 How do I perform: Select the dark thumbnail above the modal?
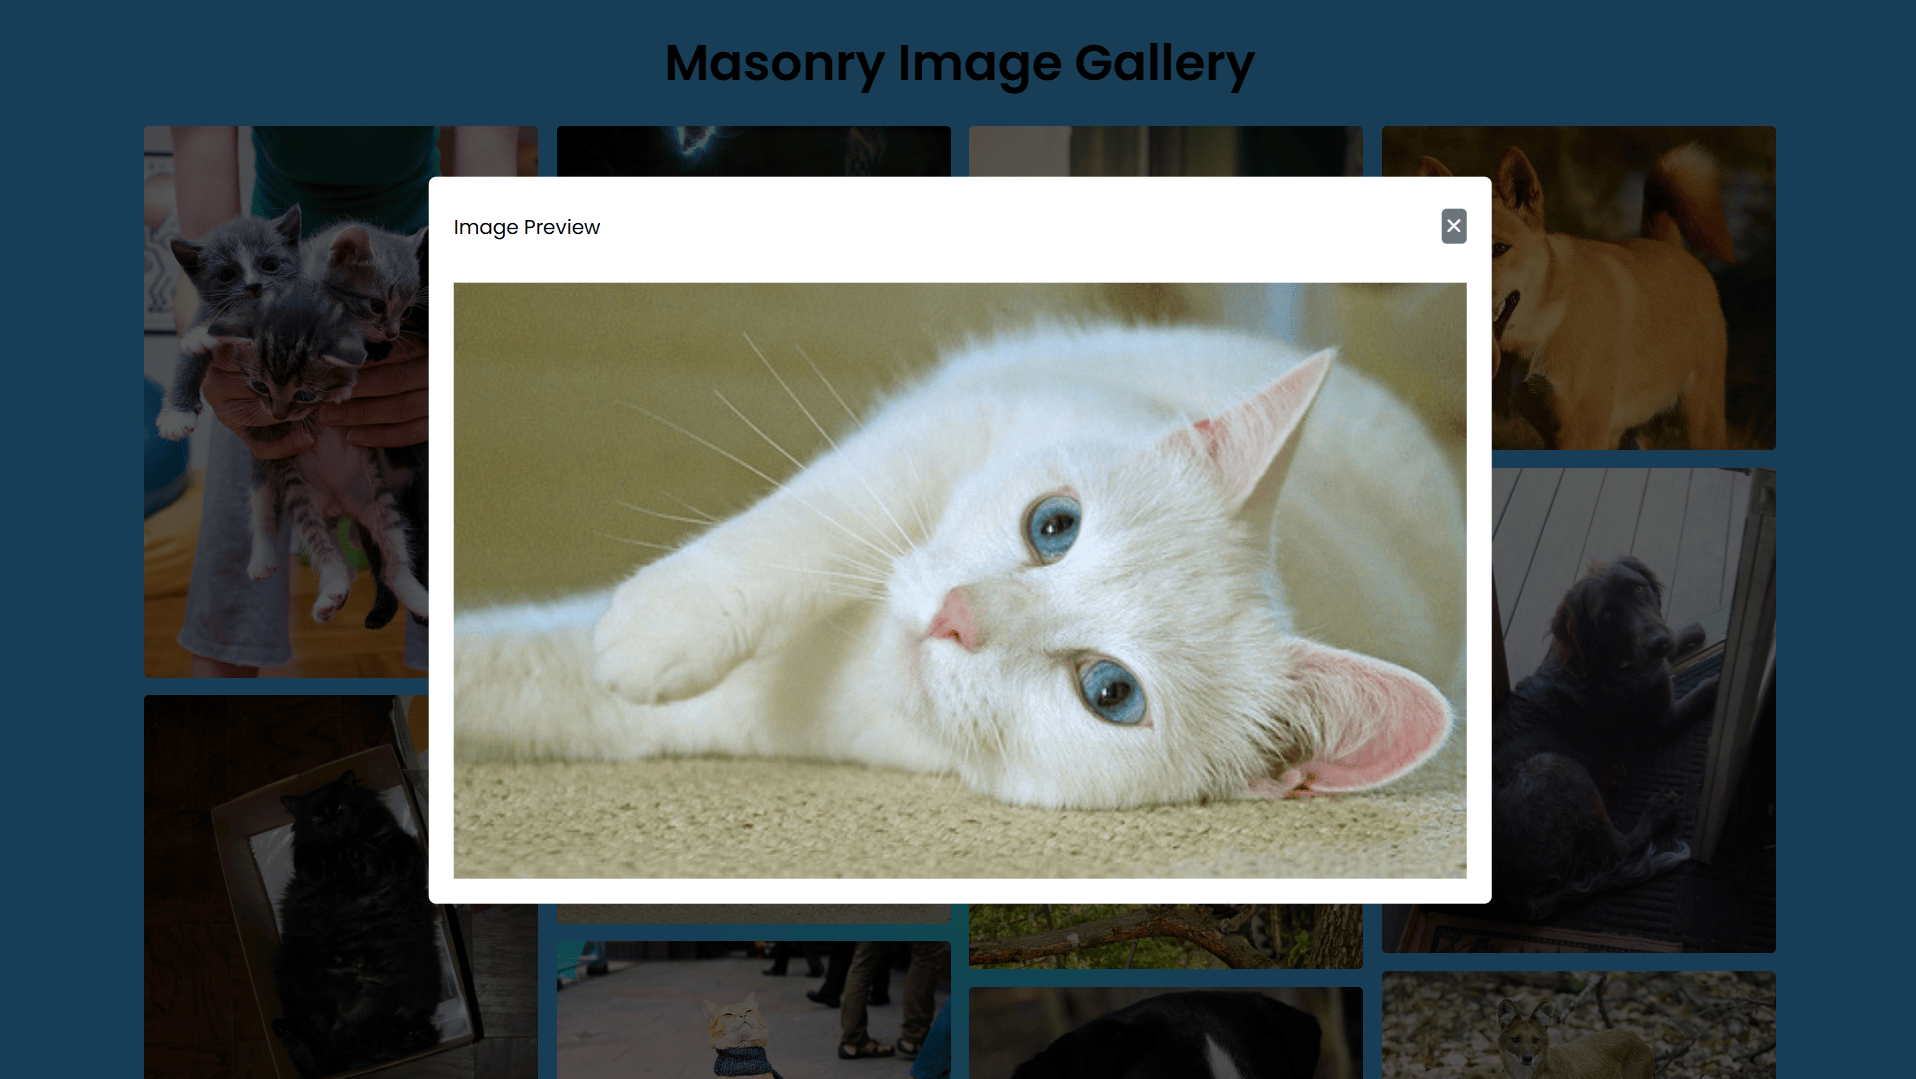[753, 151]
